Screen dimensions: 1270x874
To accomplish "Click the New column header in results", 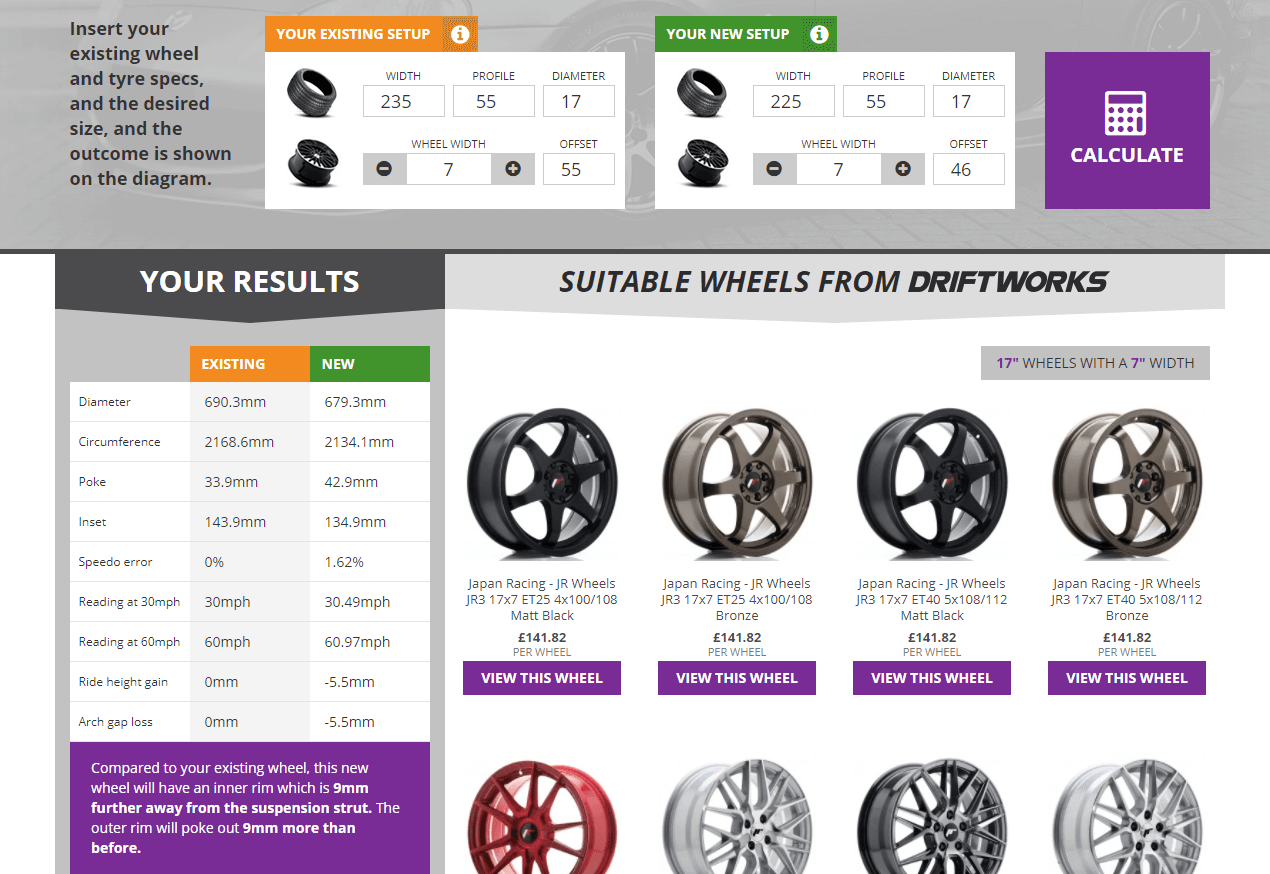I will click(370, 364).
